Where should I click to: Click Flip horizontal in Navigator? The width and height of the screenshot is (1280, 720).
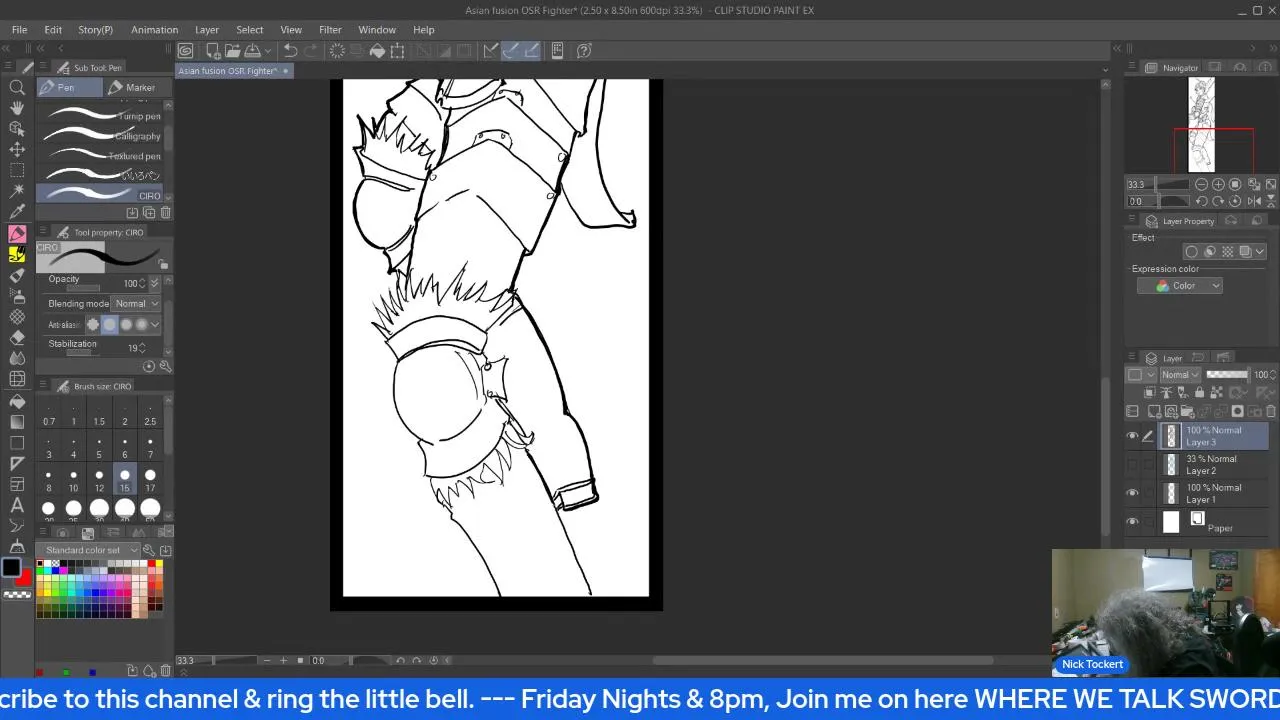click(x=1253, y=201)
